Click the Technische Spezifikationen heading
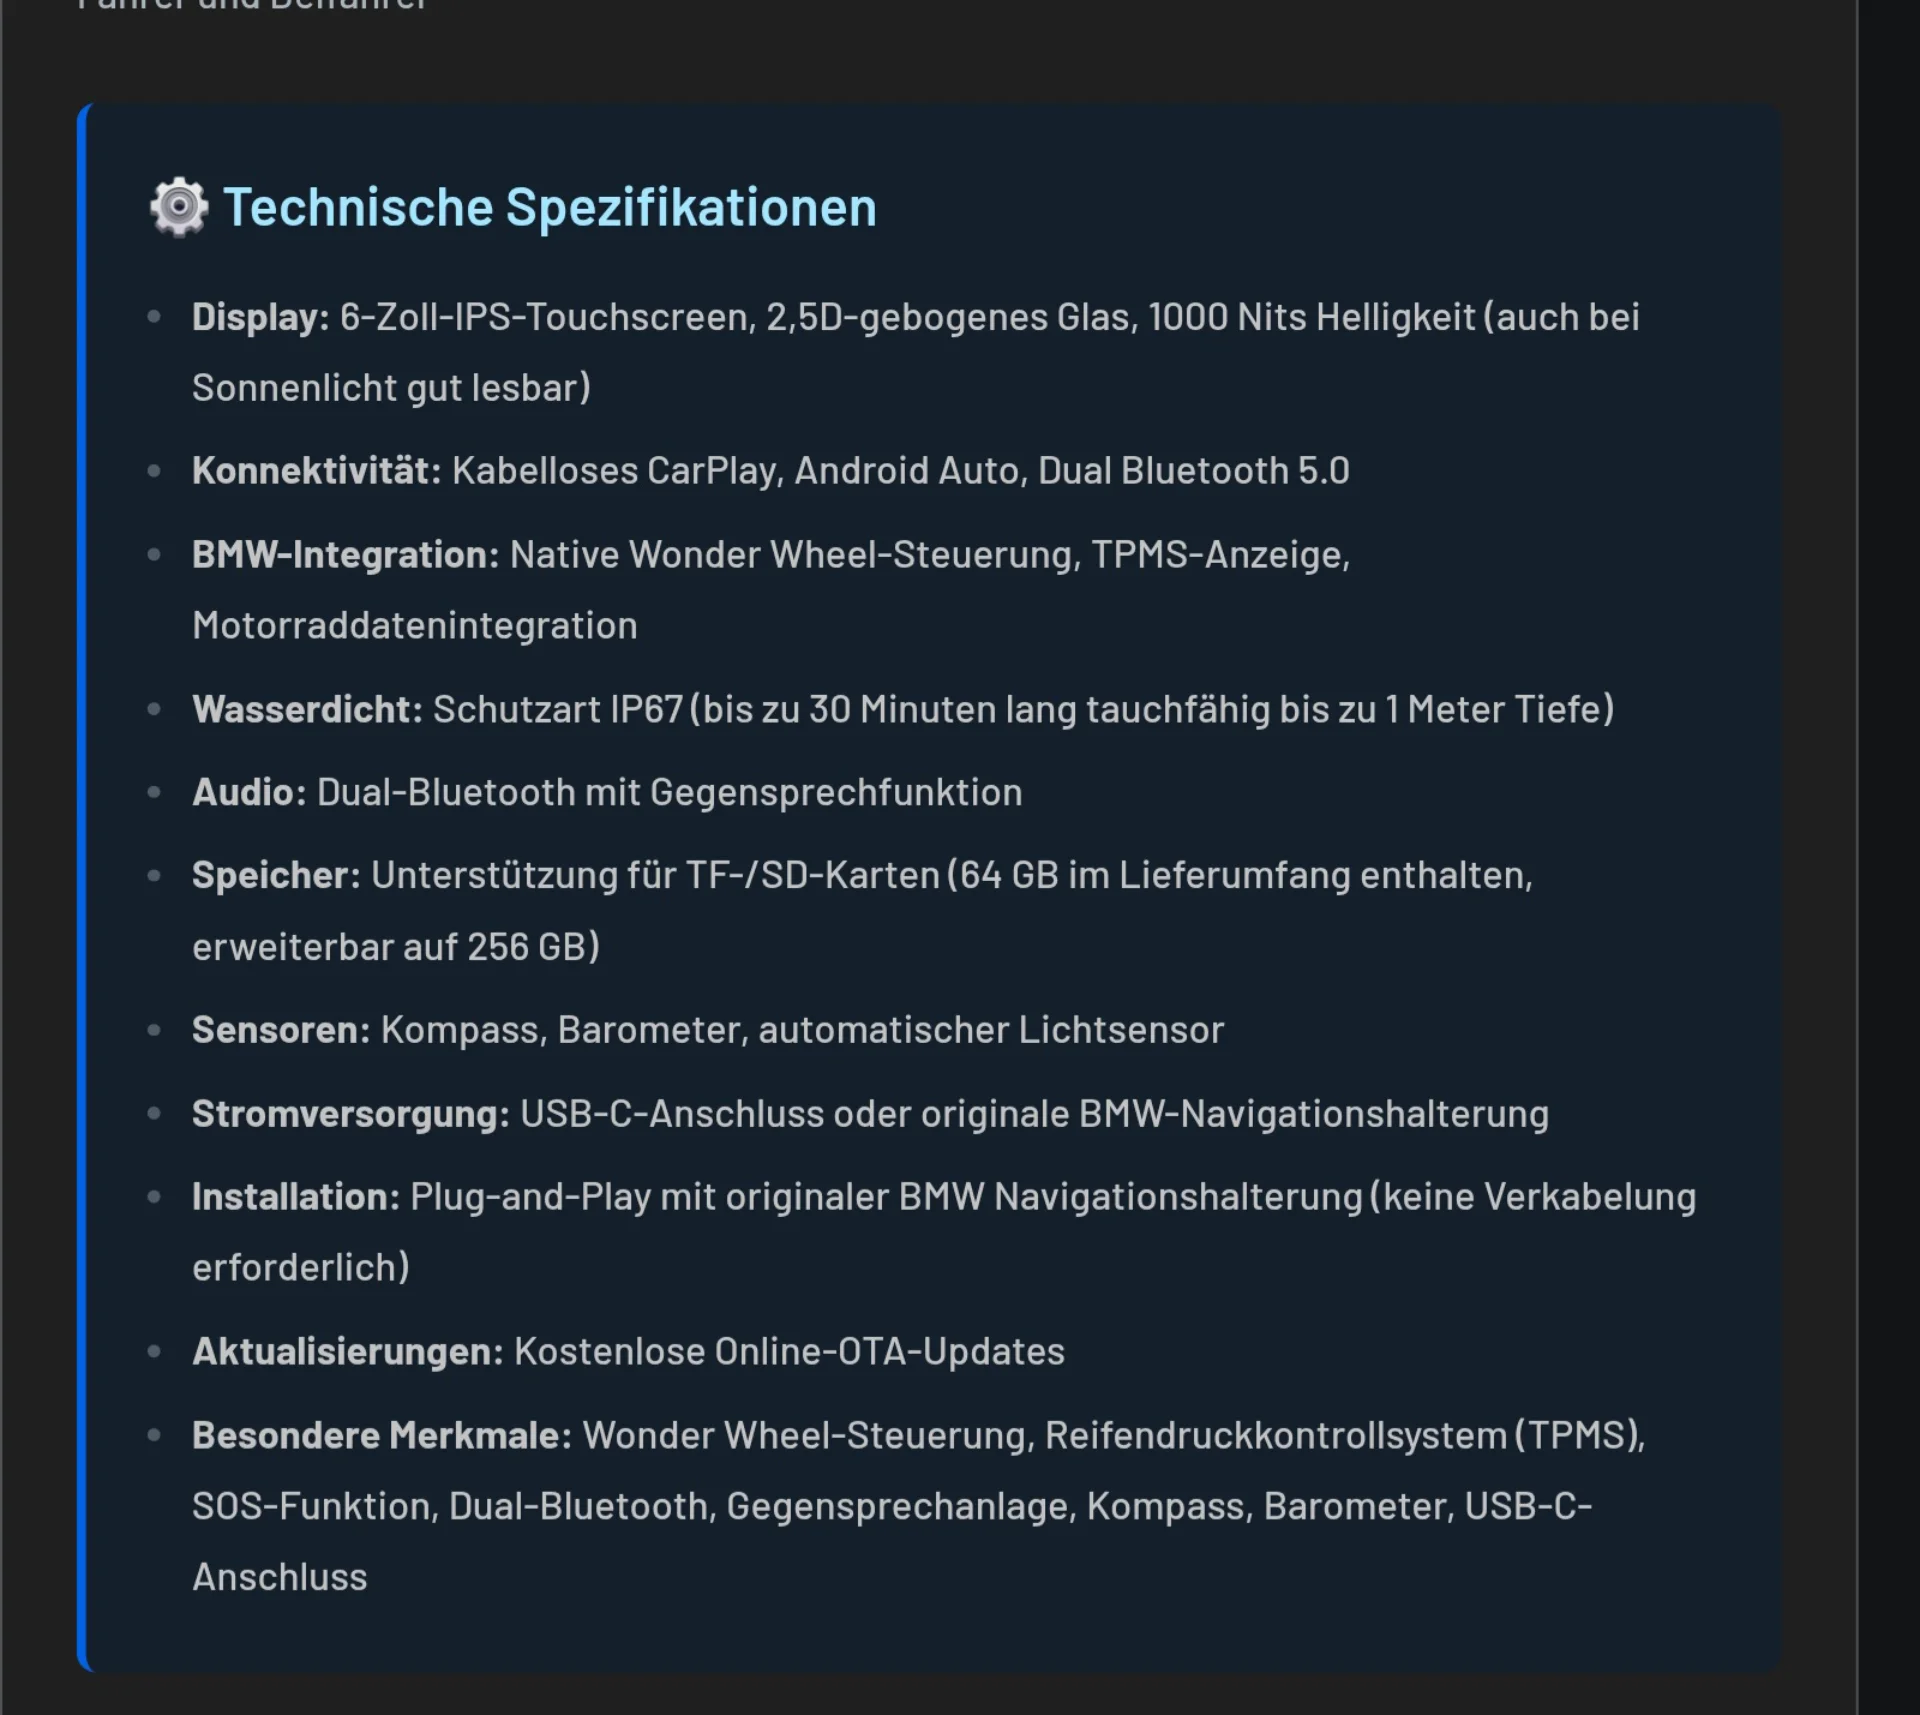This screenshot has height=1715, width=1920. 549,208
